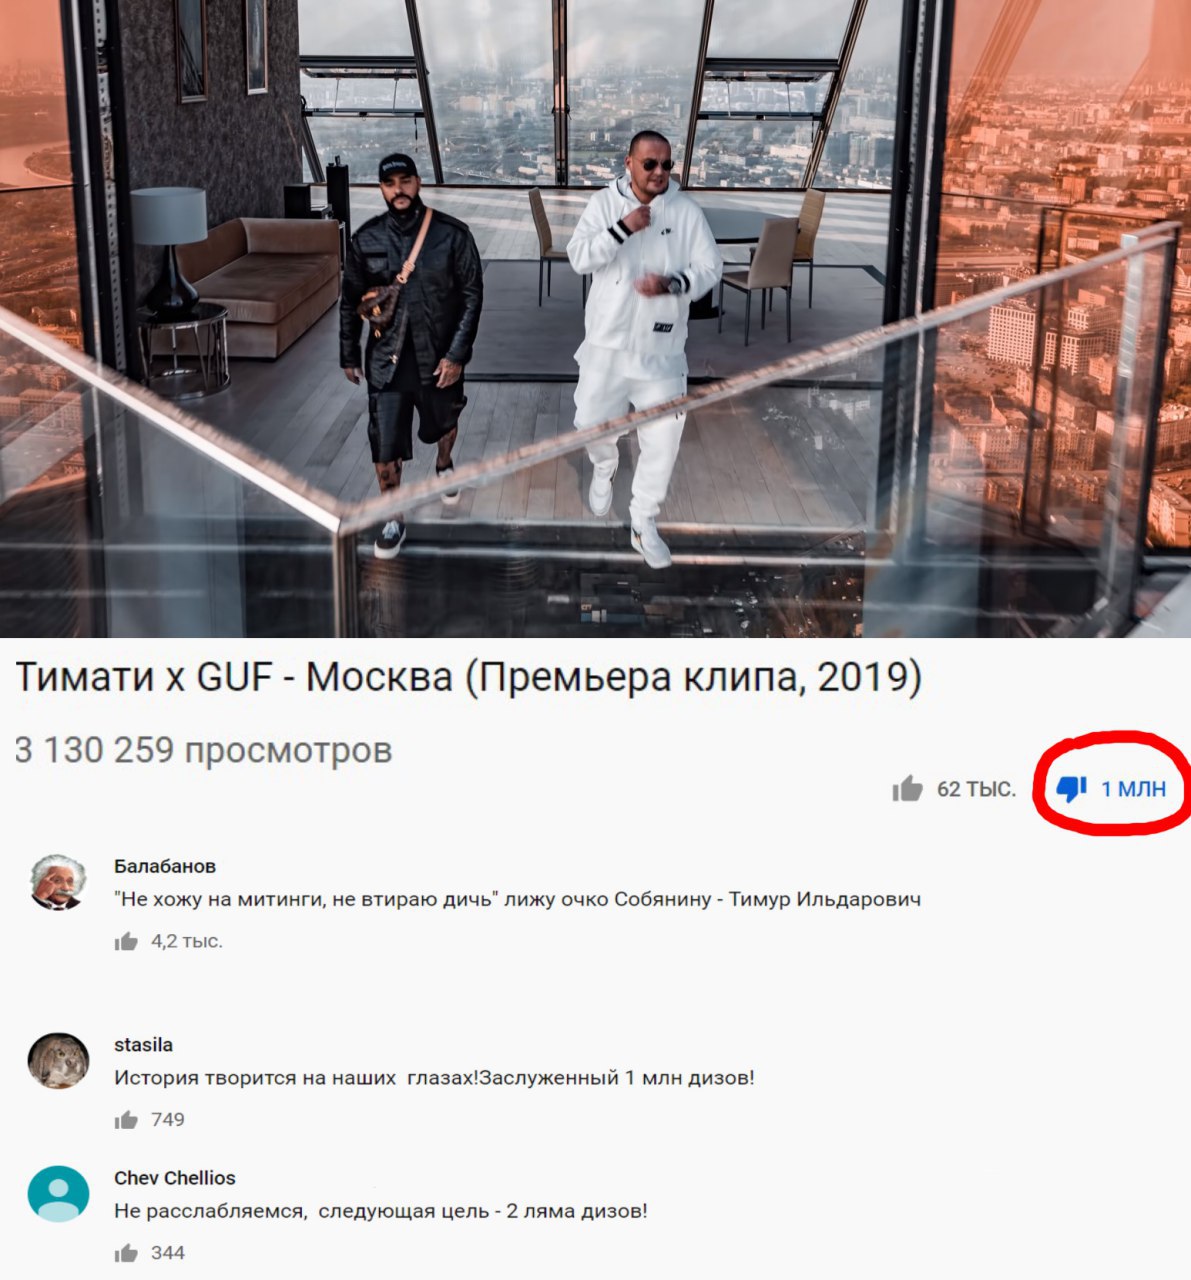The height and width of the screenshot is (1280, 1191).
Task: Click the 3 130 259 просмотров view count
Action: (203, 750)
